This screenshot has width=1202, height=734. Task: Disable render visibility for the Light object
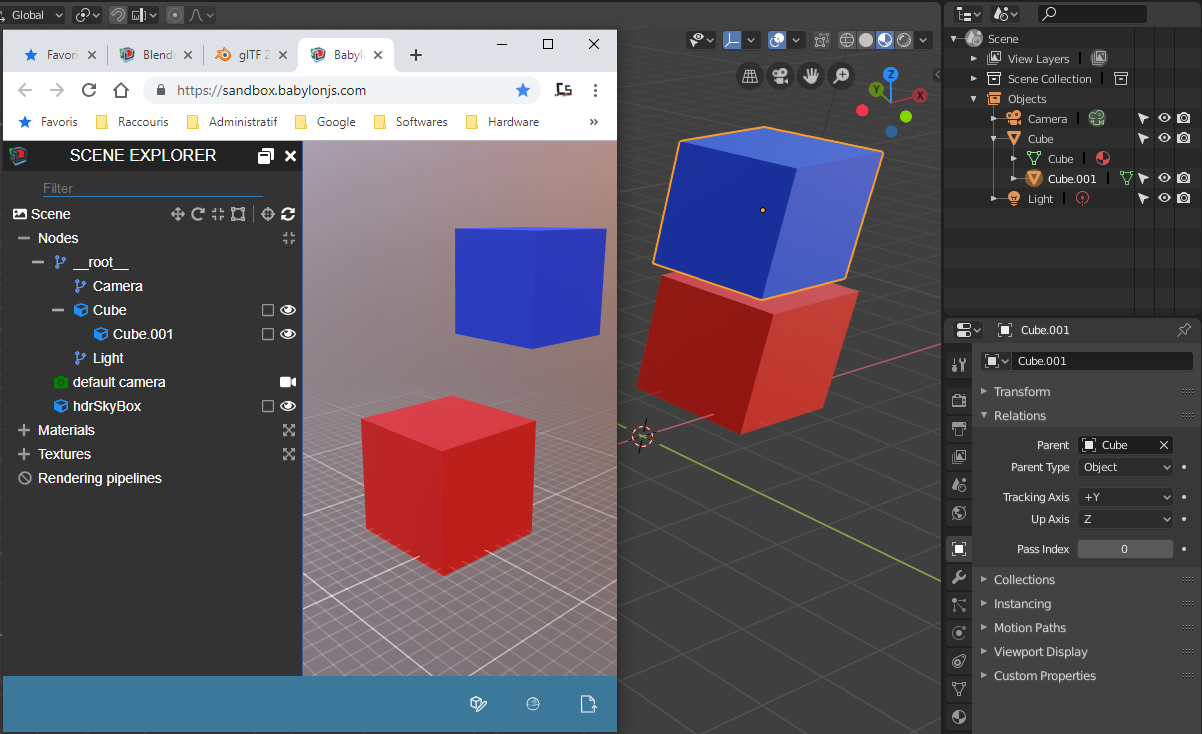(x=1184, y=197)
